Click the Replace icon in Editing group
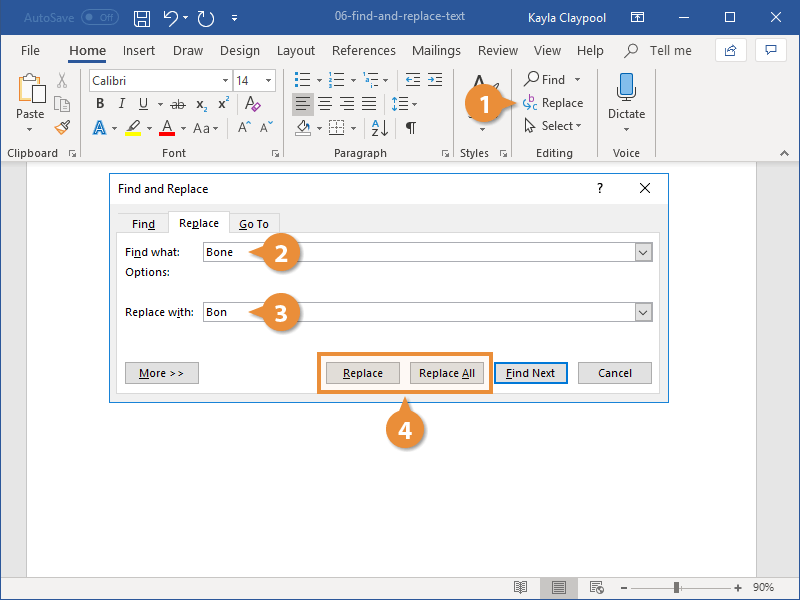Screen dimensions: 800x600 (x=554, y=102)
